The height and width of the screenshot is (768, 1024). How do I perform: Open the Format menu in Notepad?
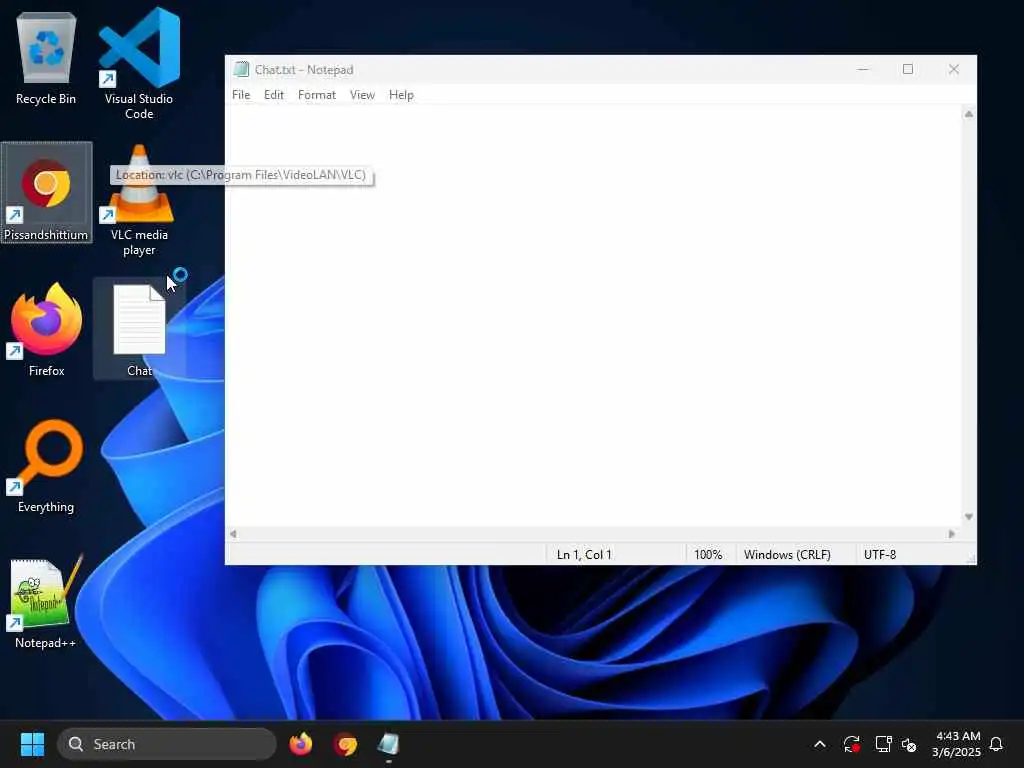[317, 95]
